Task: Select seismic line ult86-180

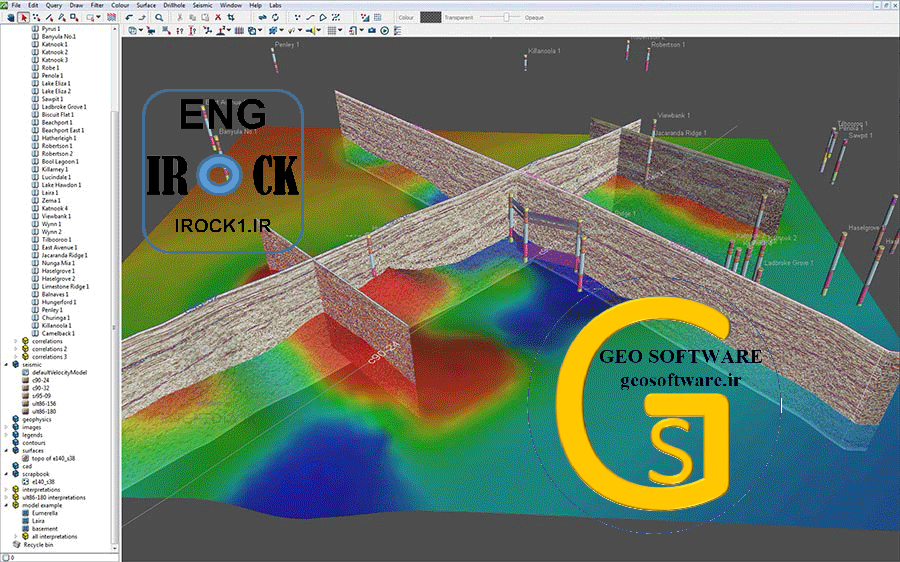Action: pyautogui.click(x=44, y=412)
